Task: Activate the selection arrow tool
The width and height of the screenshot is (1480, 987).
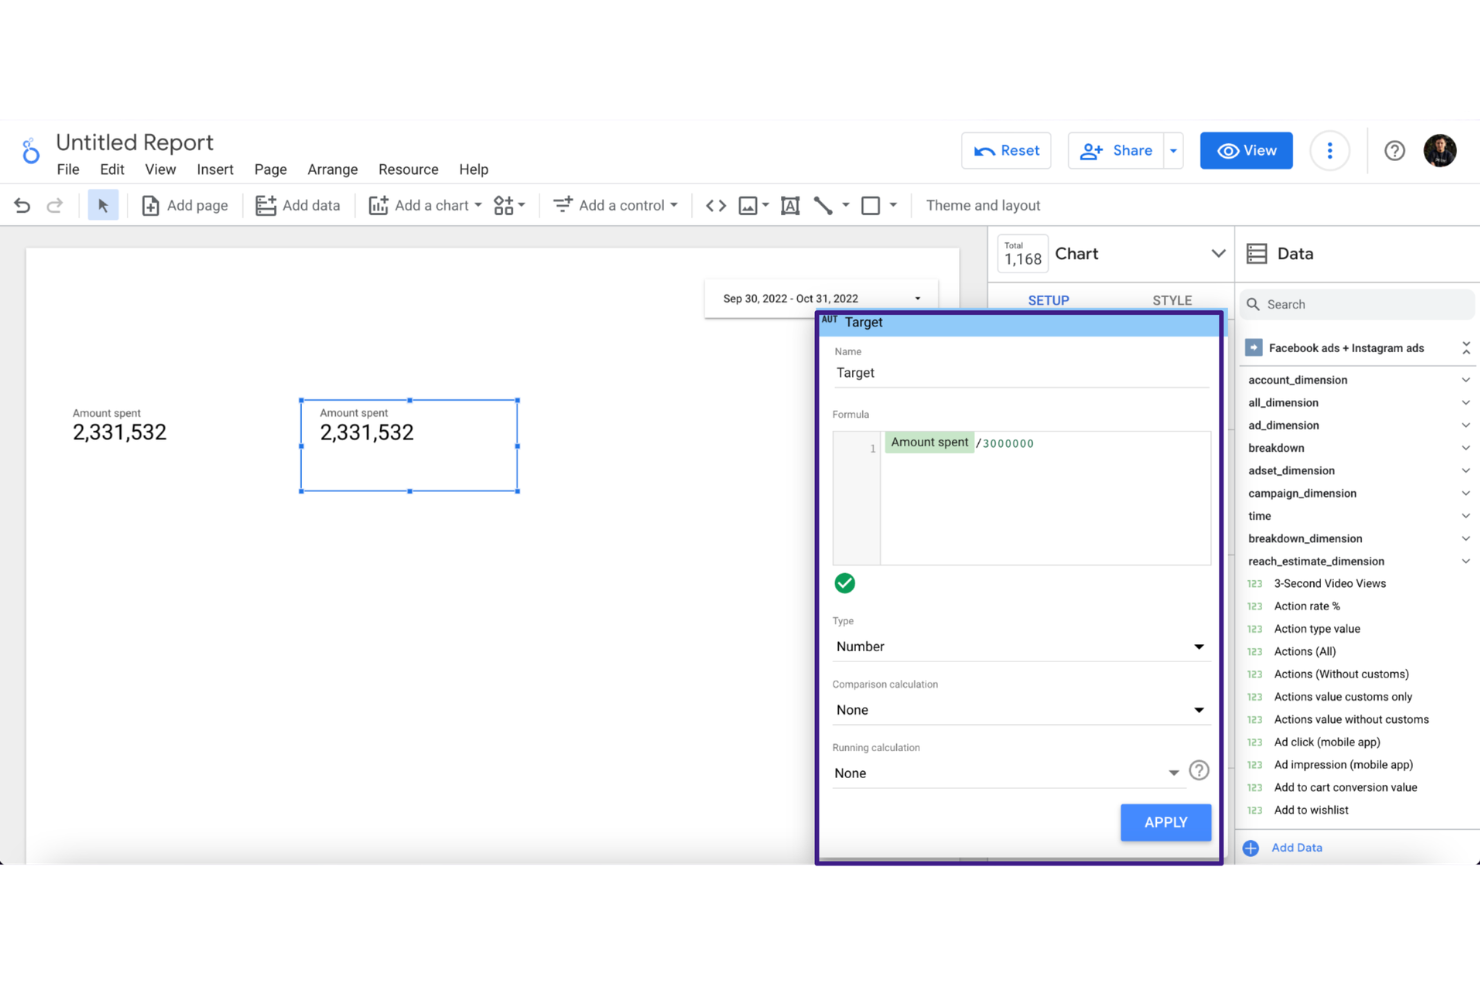Action: (103, 204)
